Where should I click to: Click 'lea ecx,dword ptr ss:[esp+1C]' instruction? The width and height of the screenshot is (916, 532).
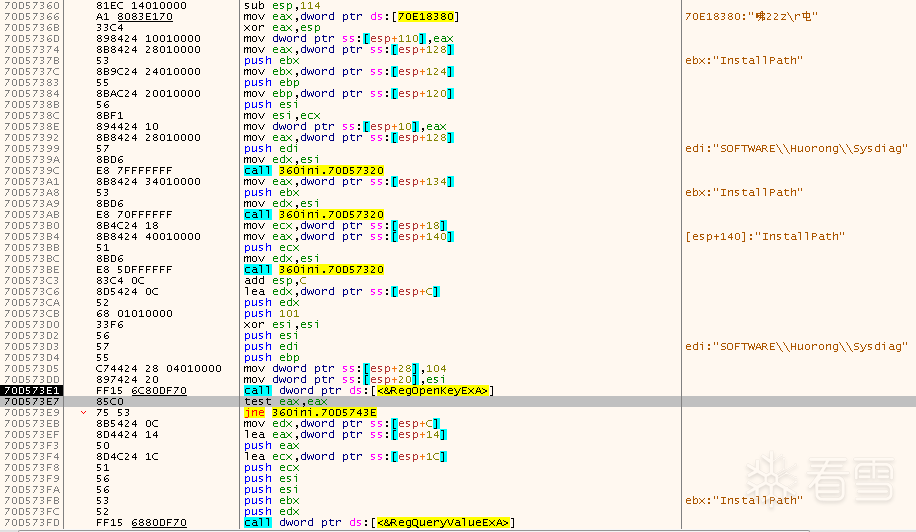345,457
